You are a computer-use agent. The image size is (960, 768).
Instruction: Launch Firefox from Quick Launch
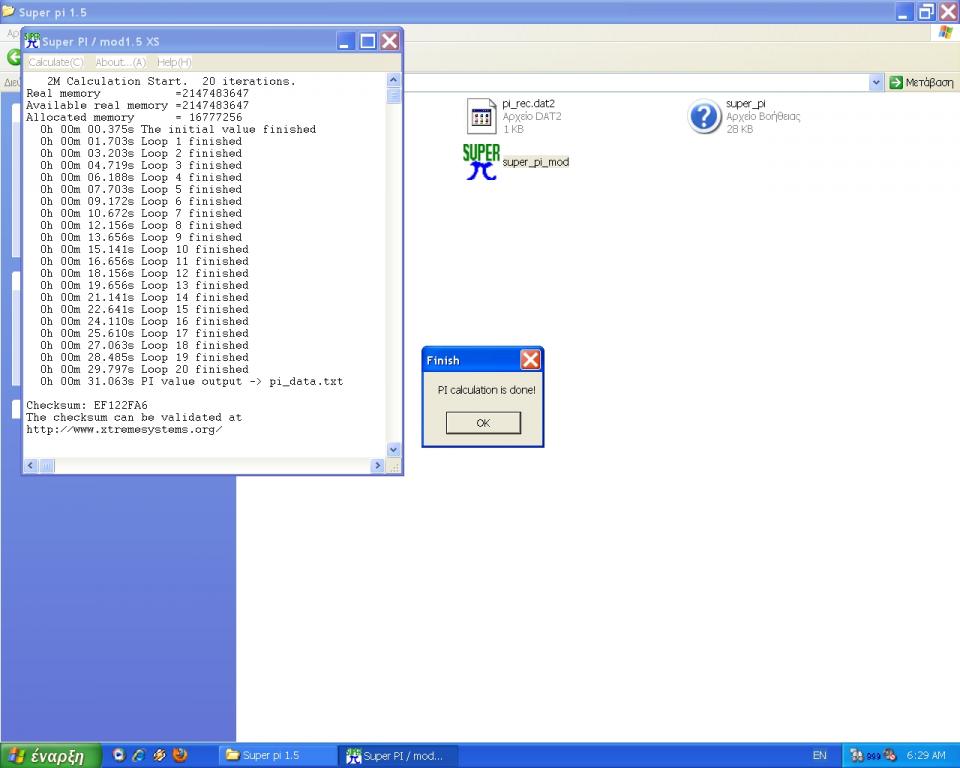180,755
